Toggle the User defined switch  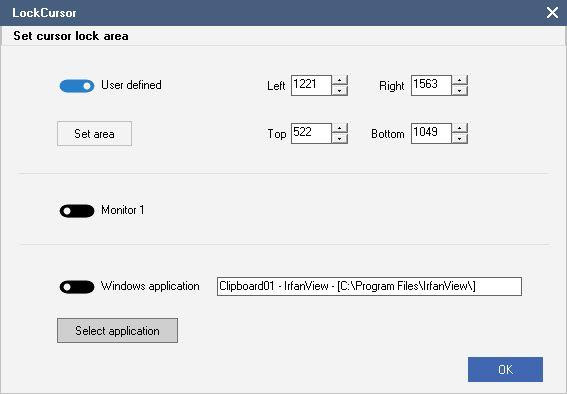tap(77, 86)
